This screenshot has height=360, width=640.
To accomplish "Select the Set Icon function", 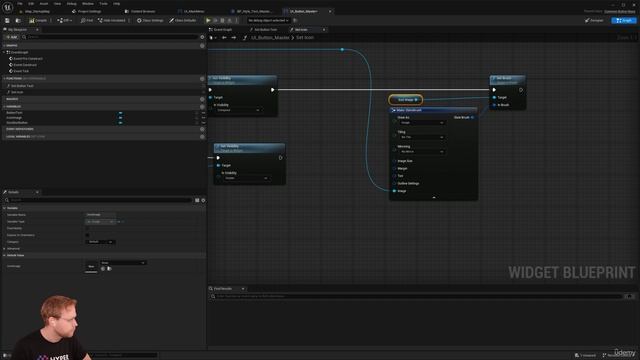I will pyautogui.click(x=17, y=92).
